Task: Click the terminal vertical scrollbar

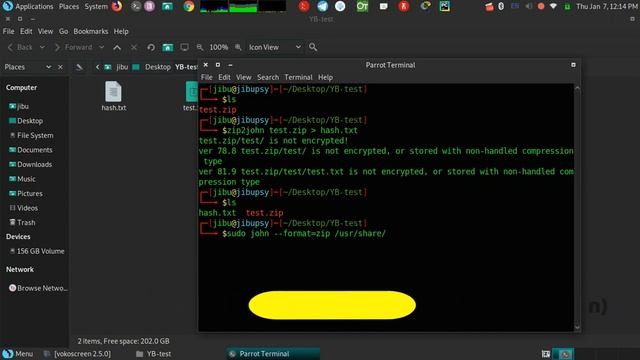Action: (x=577, y=207)
